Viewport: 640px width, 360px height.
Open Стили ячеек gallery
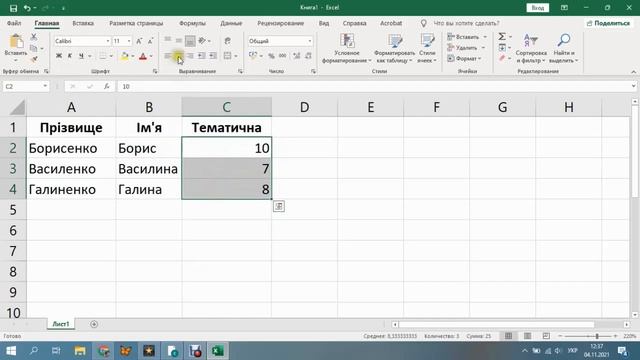(427, 49)
